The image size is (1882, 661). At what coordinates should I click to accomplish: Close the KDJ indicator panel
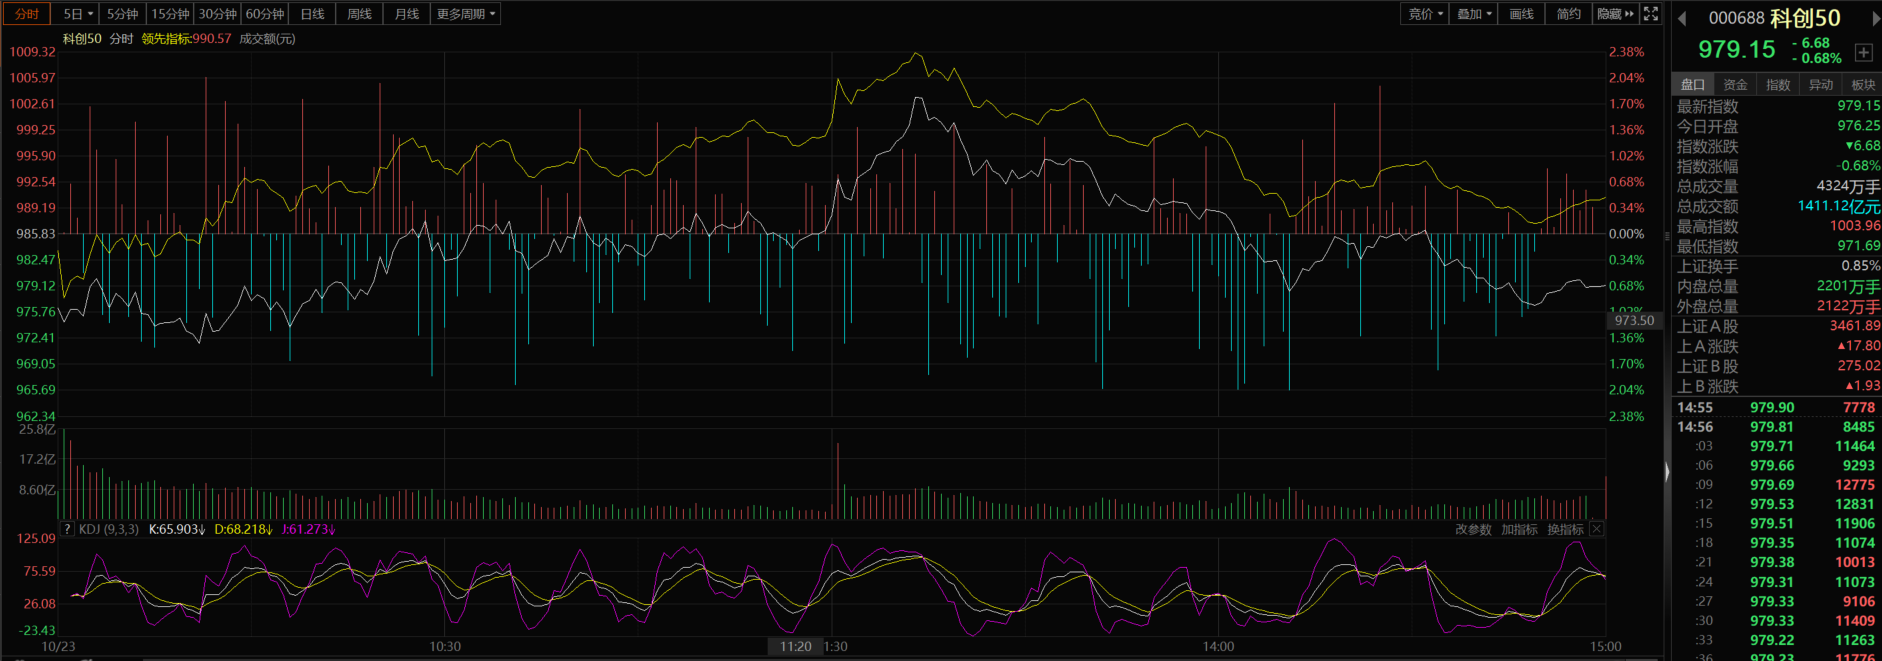1597,529
